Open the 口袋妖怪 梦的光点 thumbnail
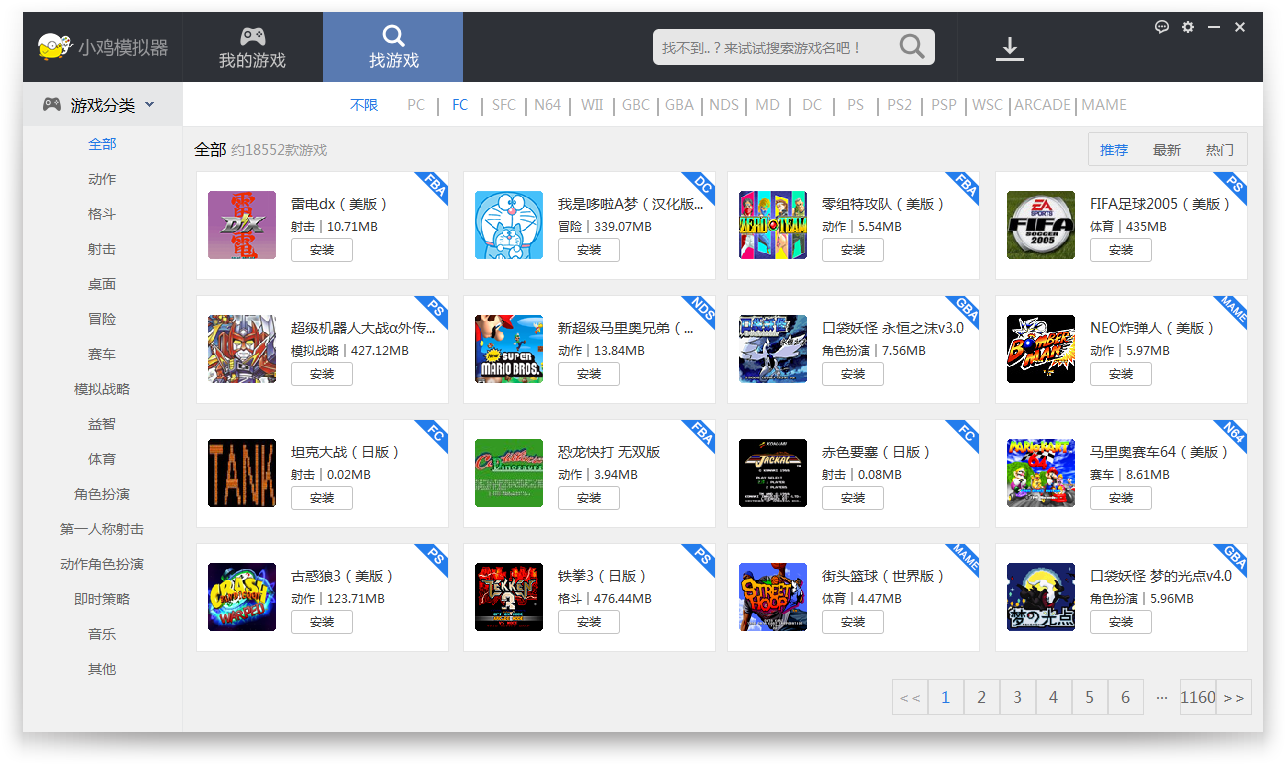 [x=1041, y=597]
